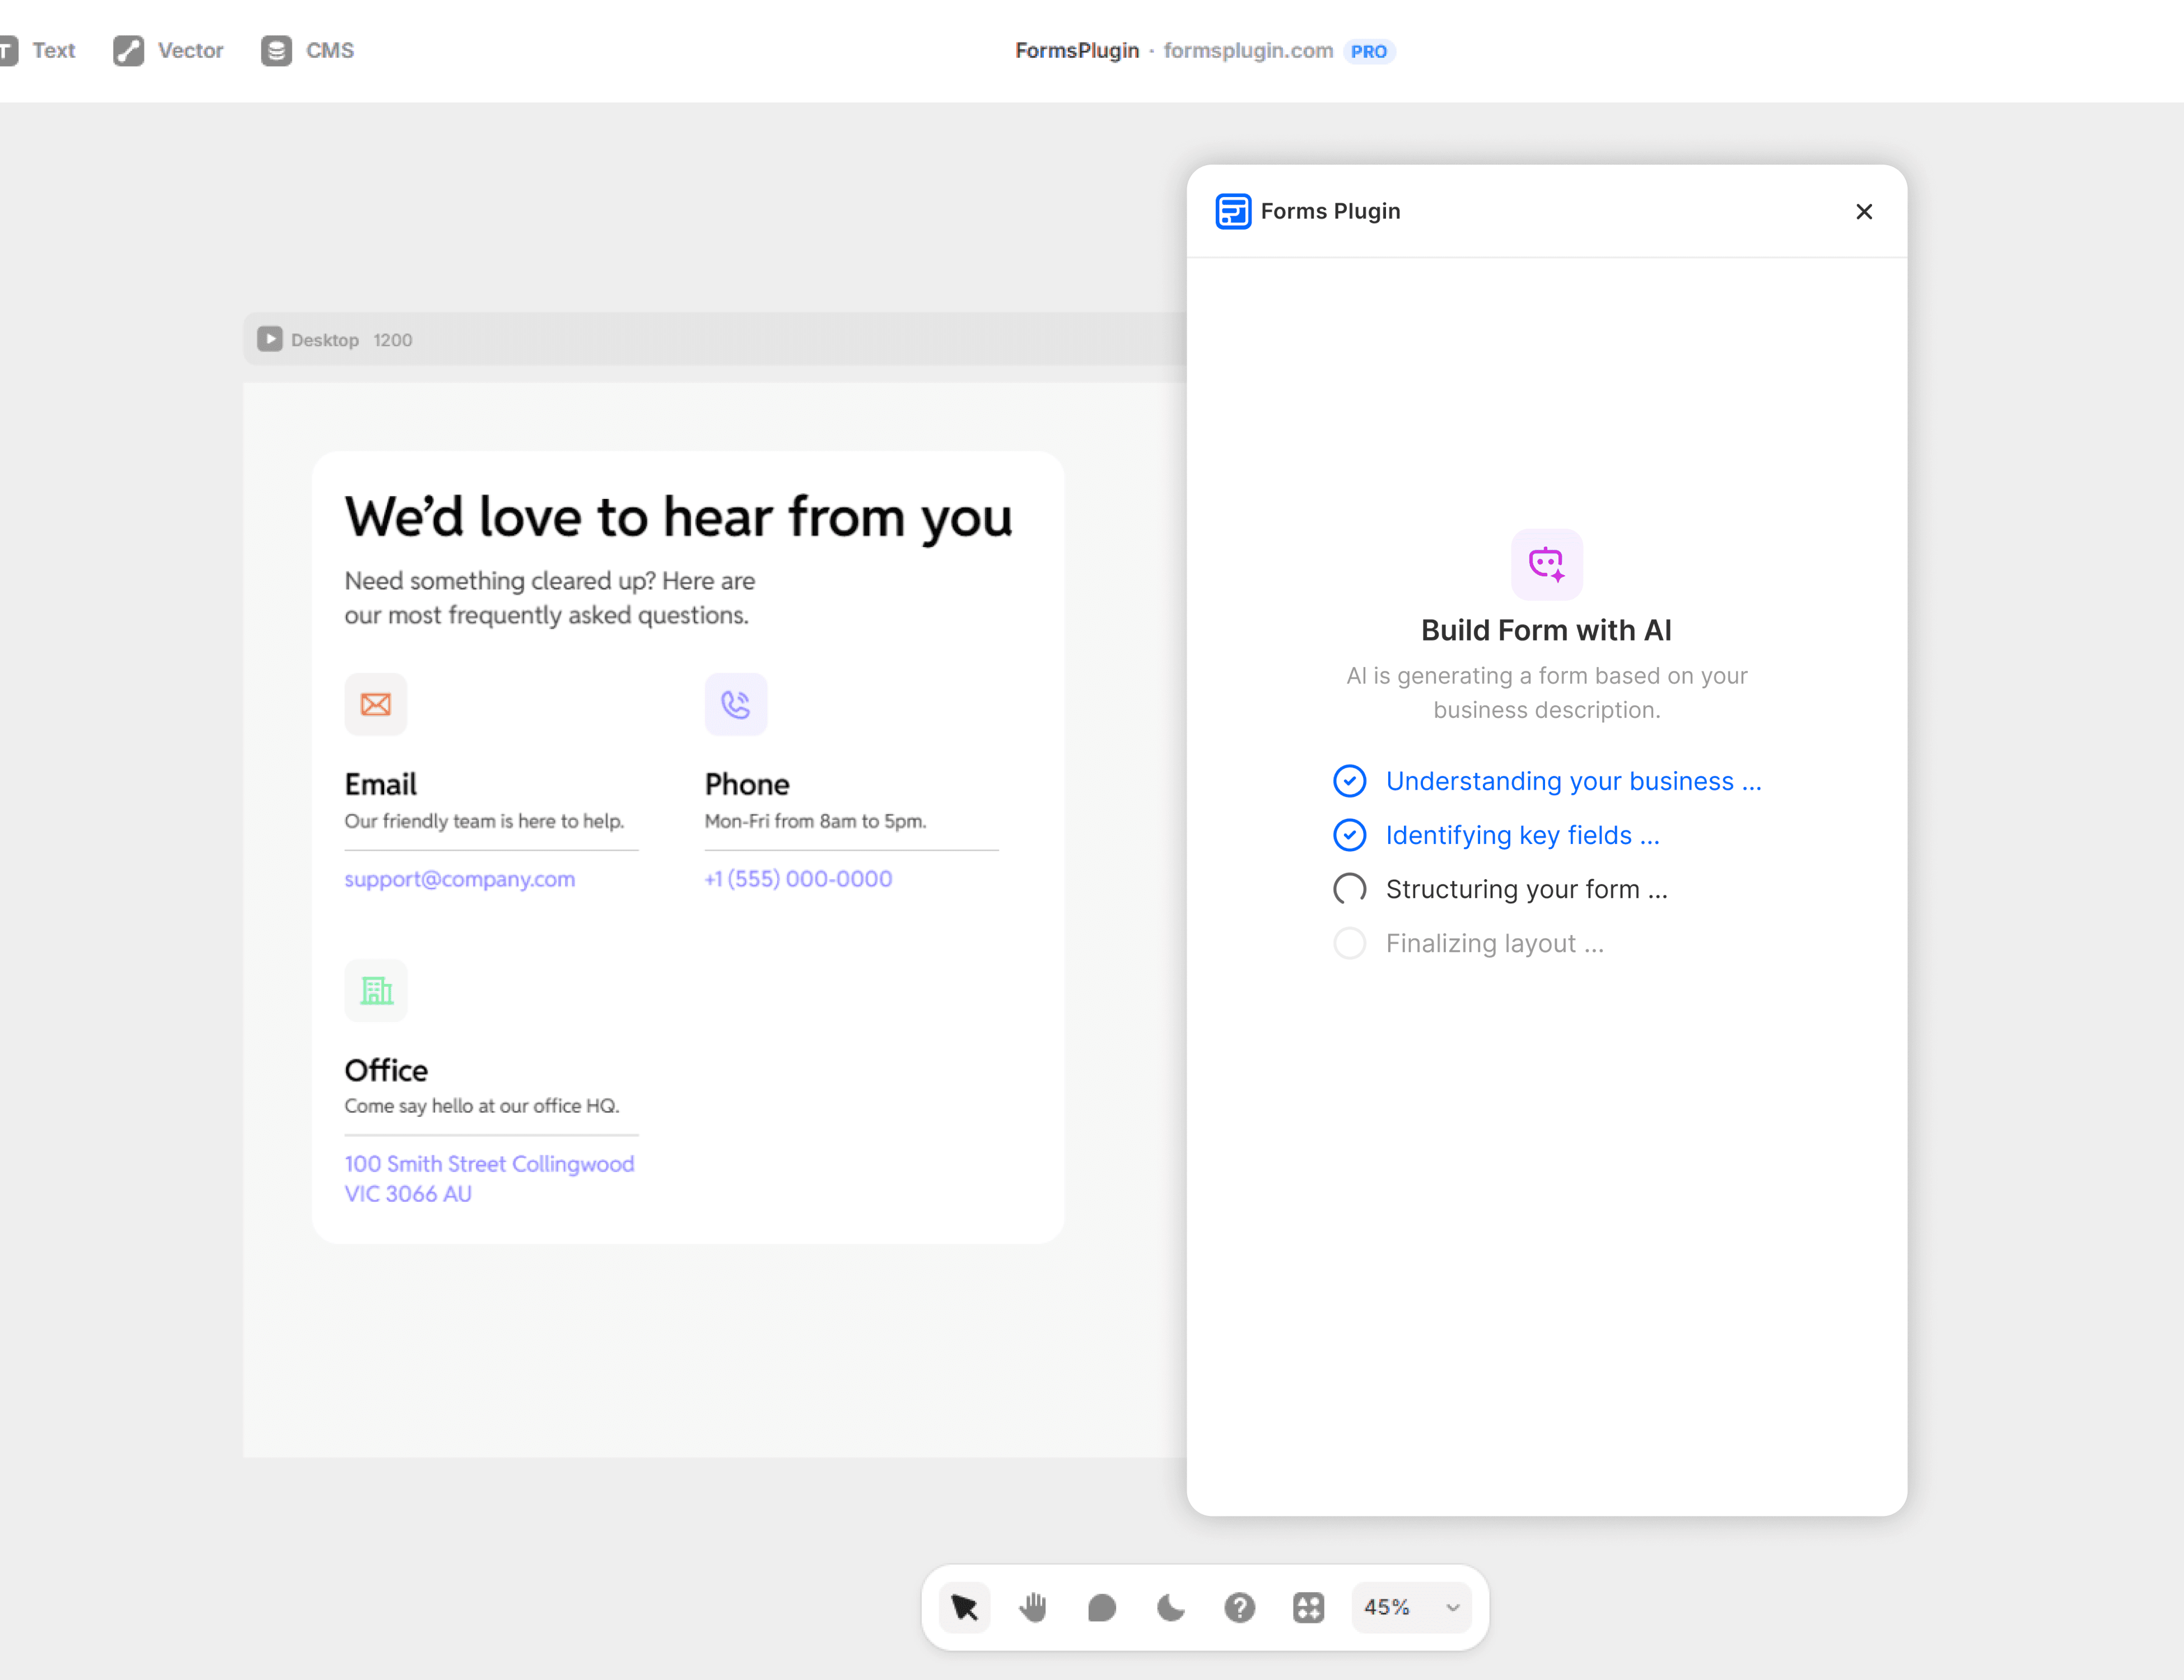Click Identifying key fields checkmark
Image resolution: width=2184 pixels, height=1680 pixels.
tap(1349, 835)
